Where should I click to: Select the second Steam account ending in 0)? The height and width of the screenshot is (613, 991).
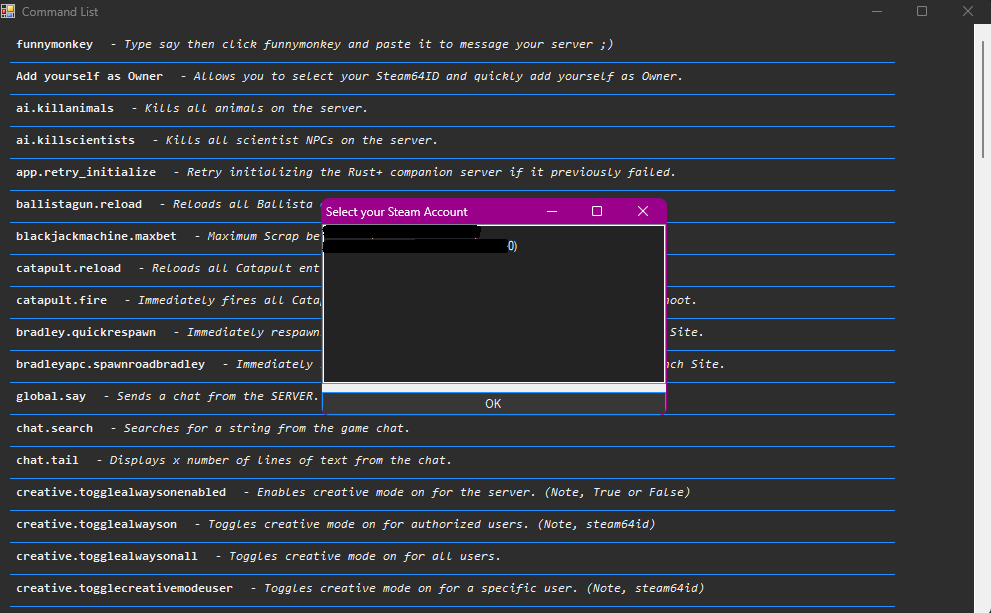(x=420, y=245)
